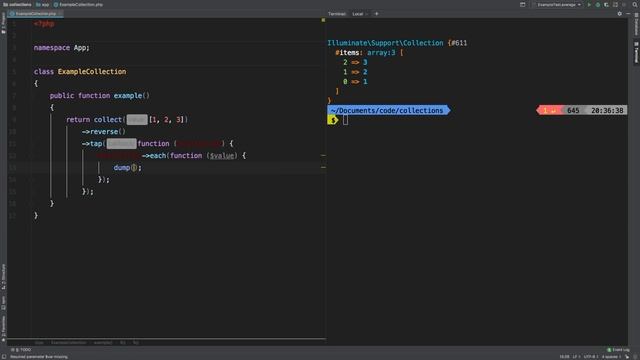Open the TODO tool window button
Viewport: 640px width, 360px height.
tap(21, 349)
